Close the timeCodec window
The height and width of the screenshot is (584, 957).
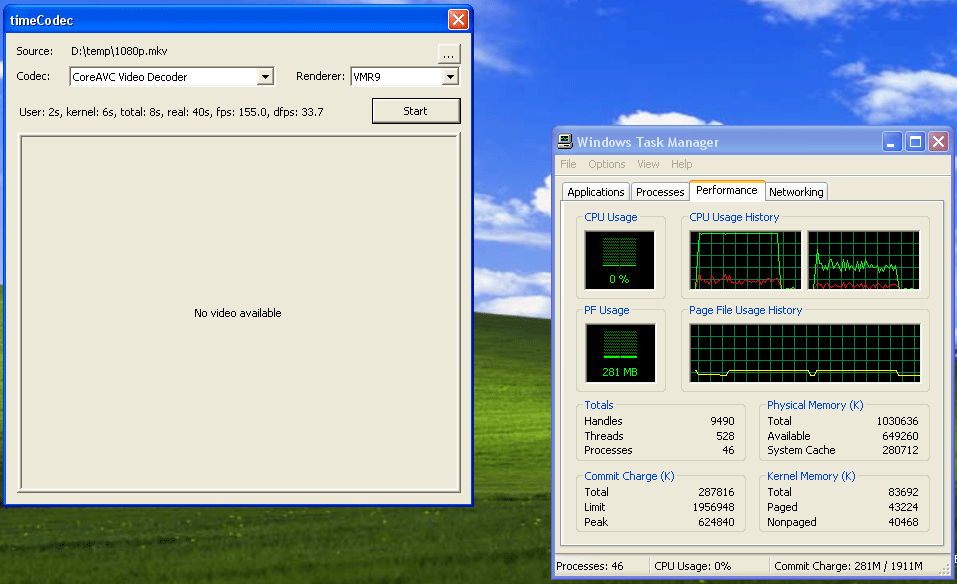[x=458, y=20]
